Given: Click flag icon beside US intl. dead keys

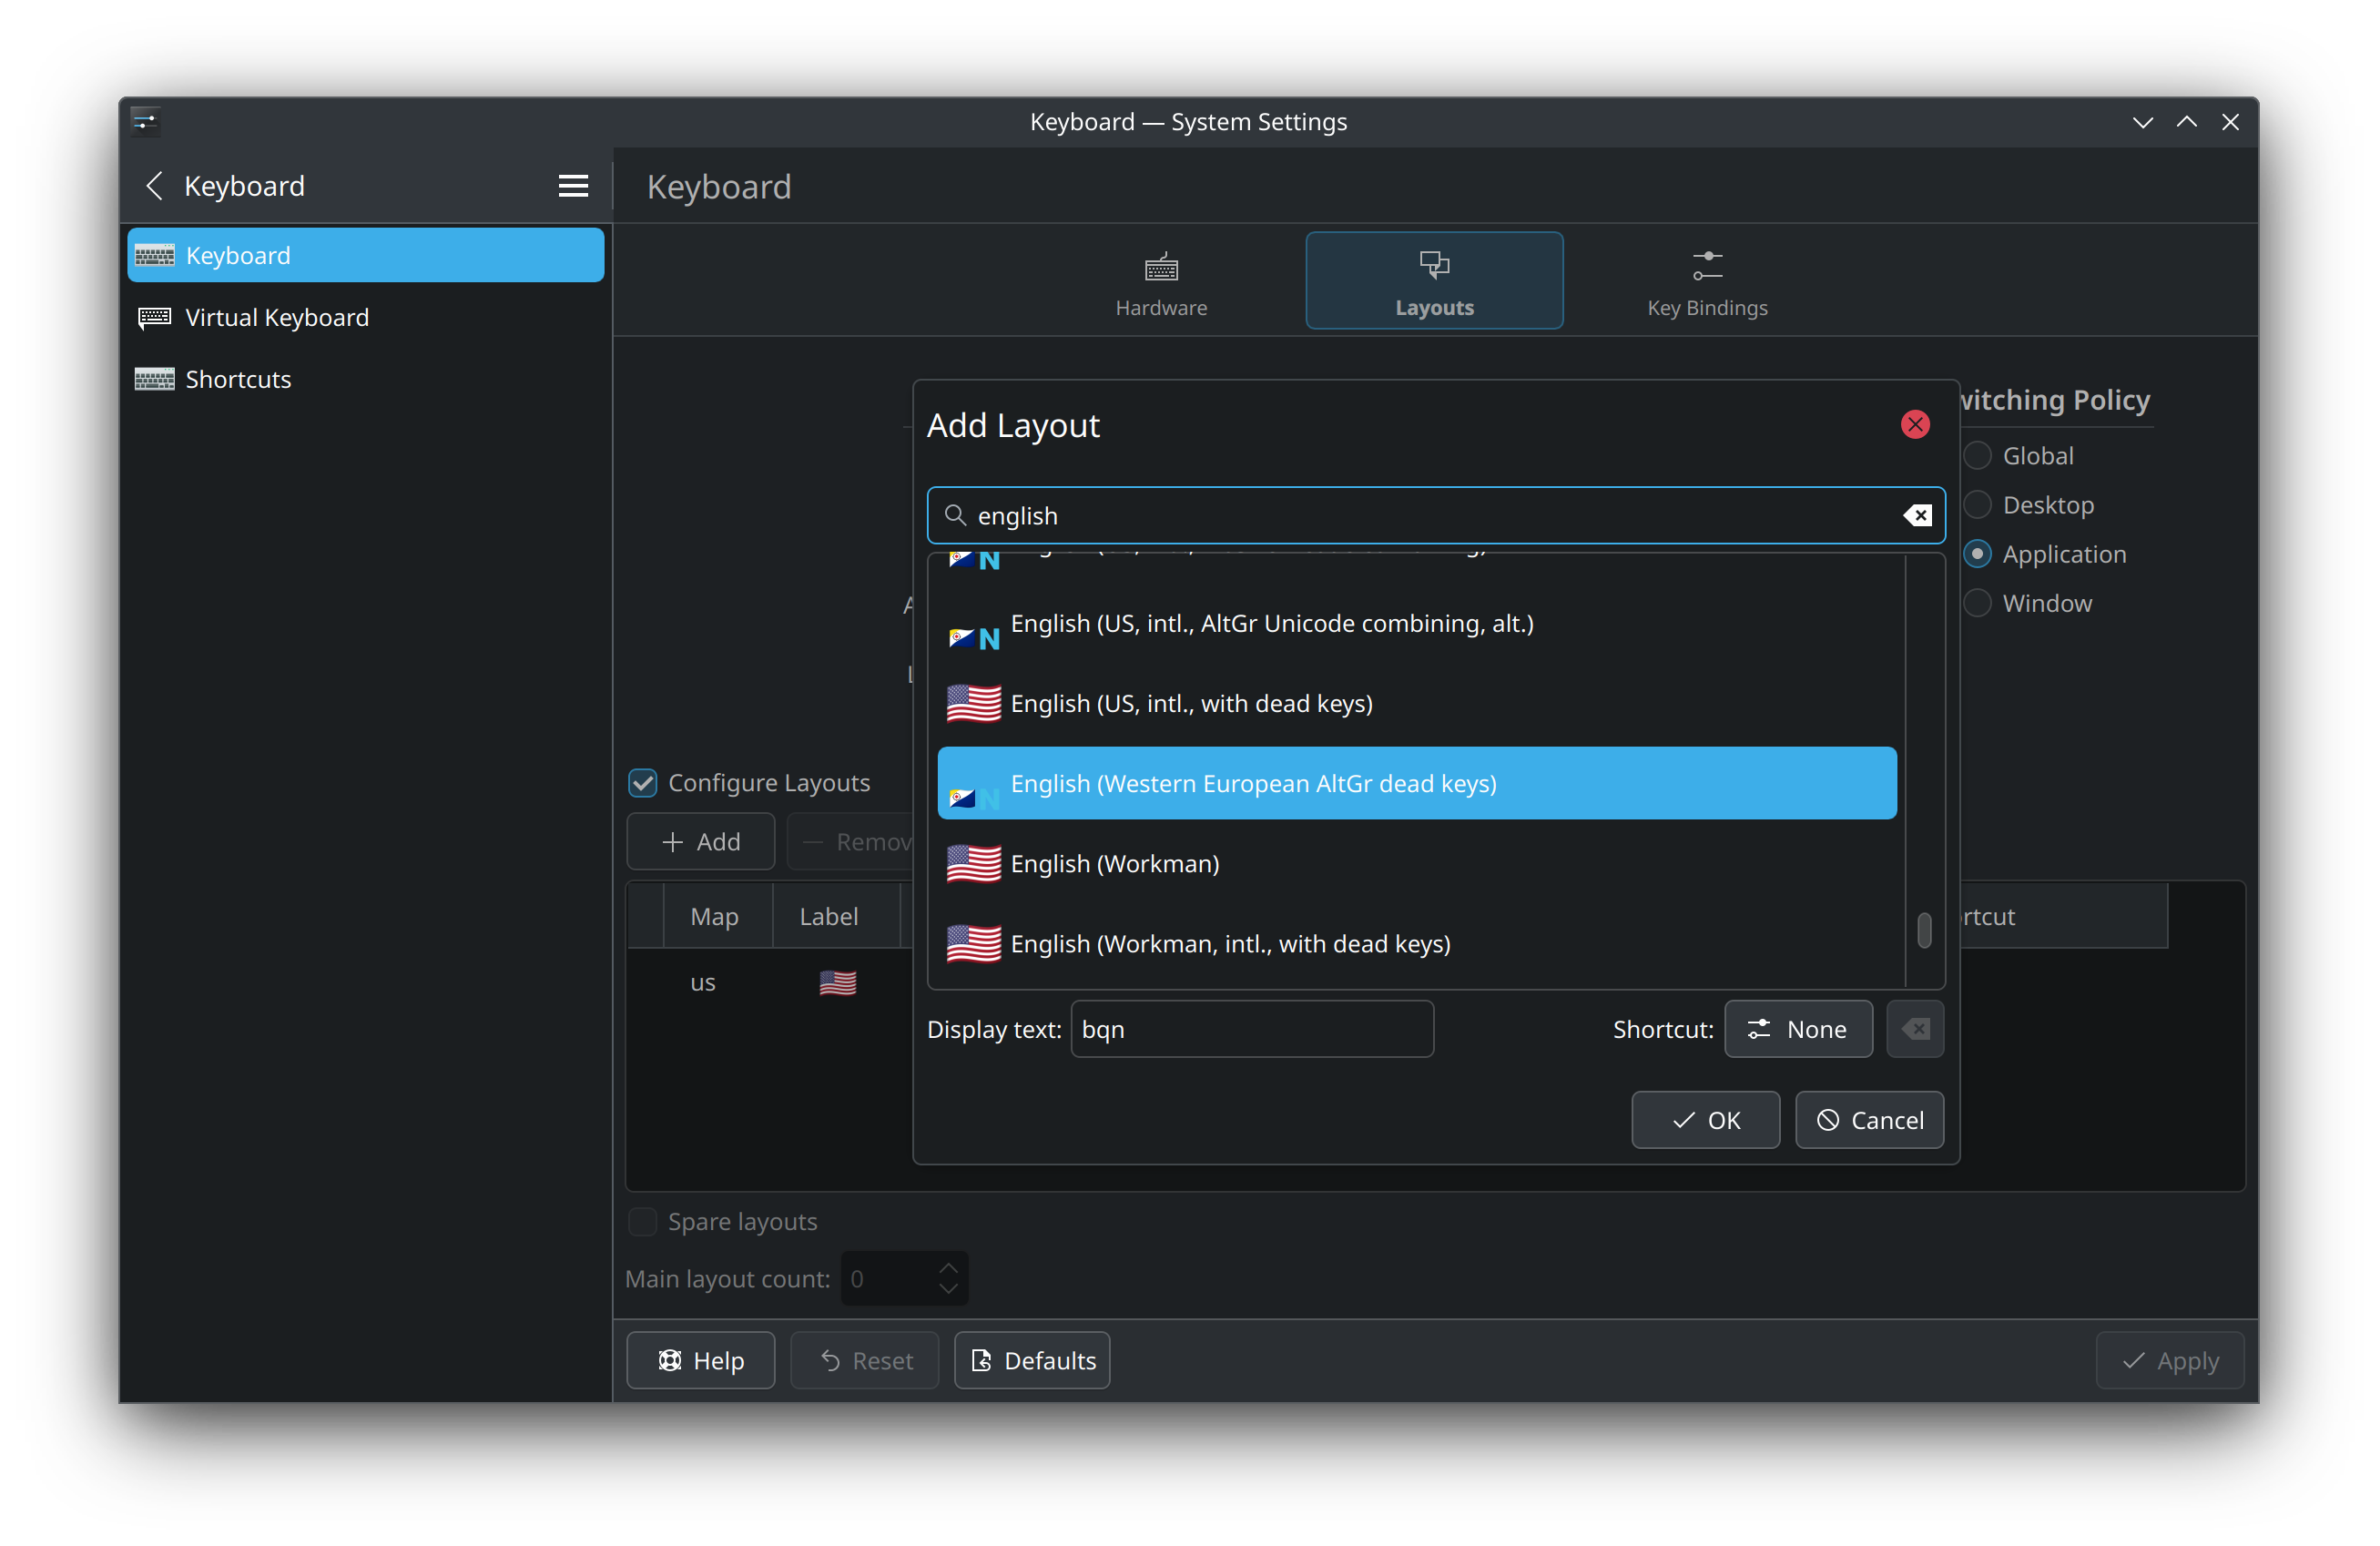Looking at the screenshot, I should click(974, 704).
